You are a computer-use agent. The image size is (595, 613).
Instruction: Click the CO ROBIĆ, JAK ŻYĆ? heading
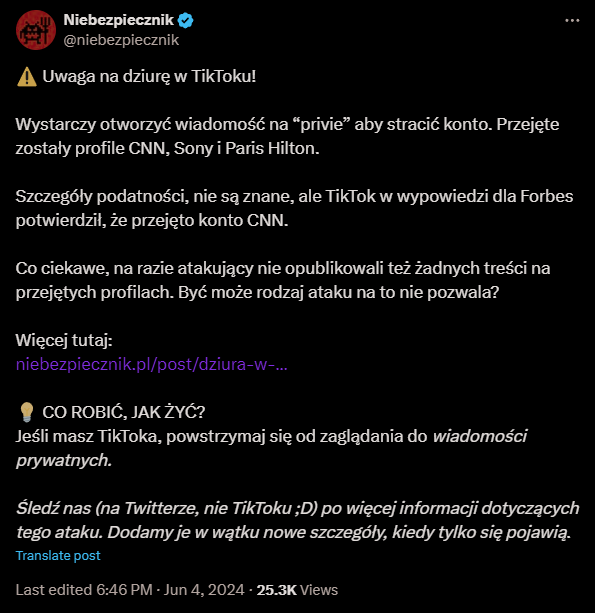pyautogui.click(x=124, y=412)
